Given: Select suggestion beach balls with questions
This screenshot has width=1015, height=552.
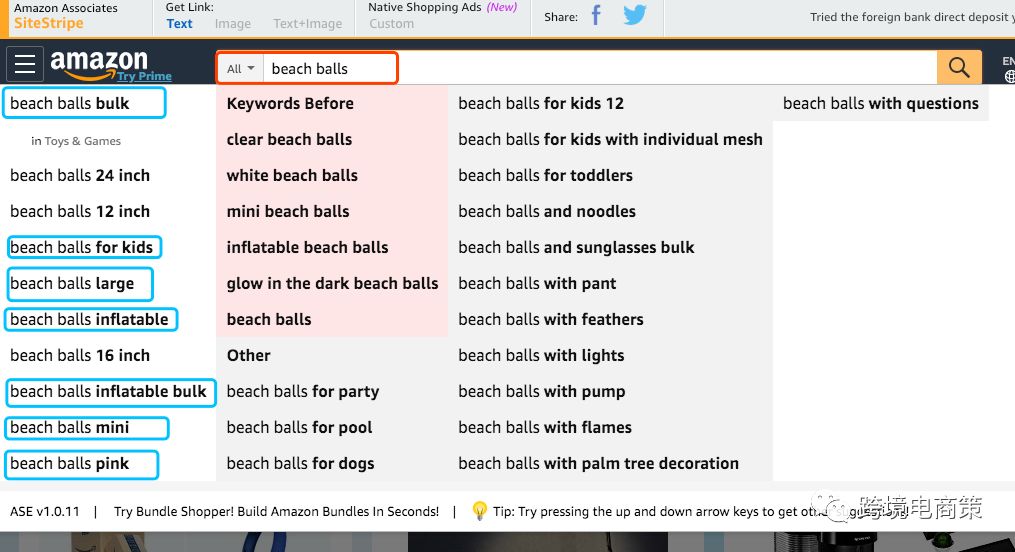Looking at the screenshot, I should (x=881, y=104).
